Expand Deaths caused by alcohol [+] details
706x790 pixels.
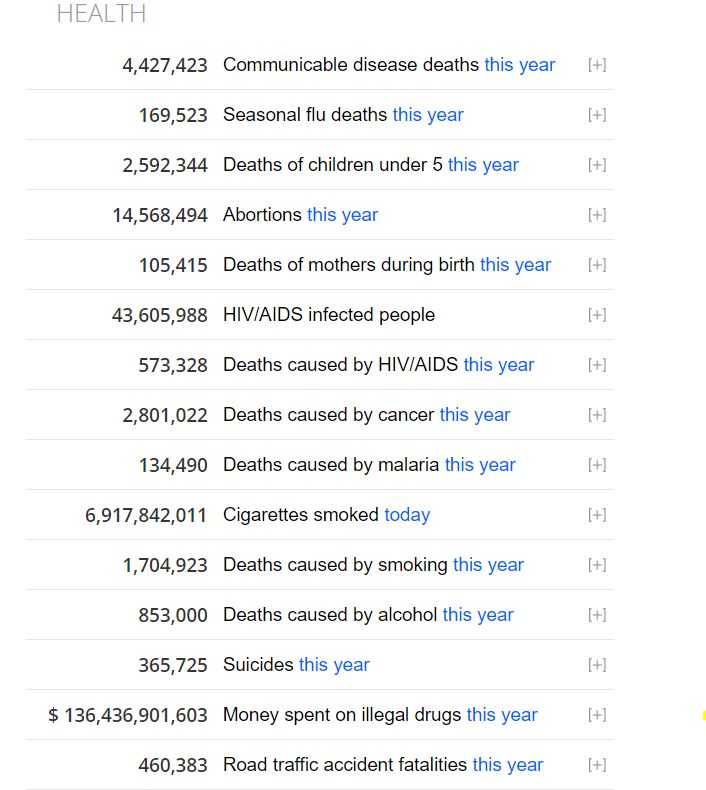click(x=597, y=615)
